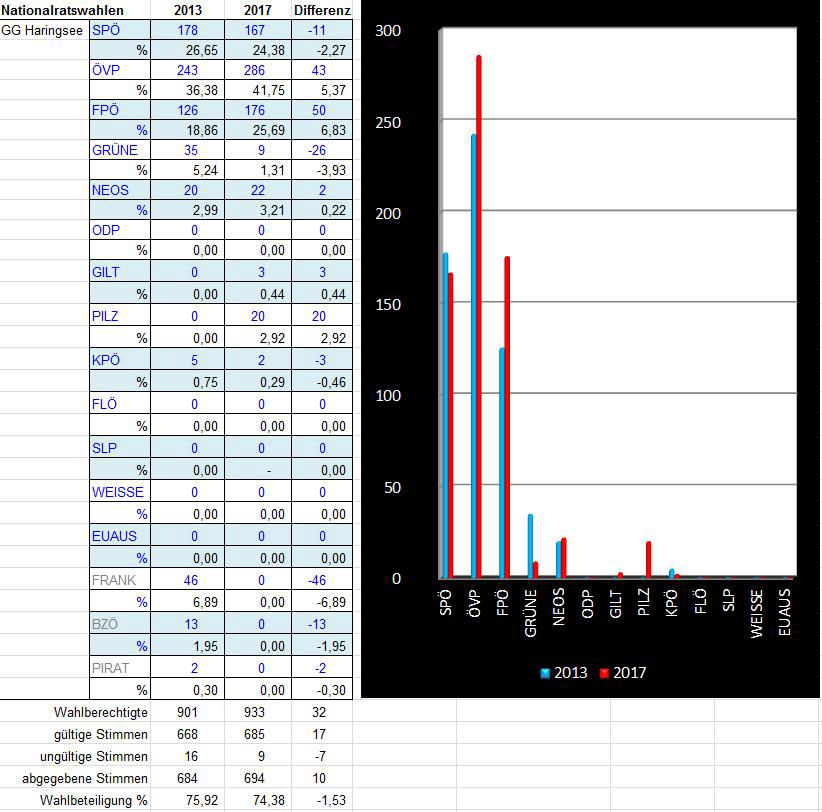Click the Wahlberechtigte row label
The height and width of the screenshot is (812, 822).
pyautogui.click(x=102, y=712)
